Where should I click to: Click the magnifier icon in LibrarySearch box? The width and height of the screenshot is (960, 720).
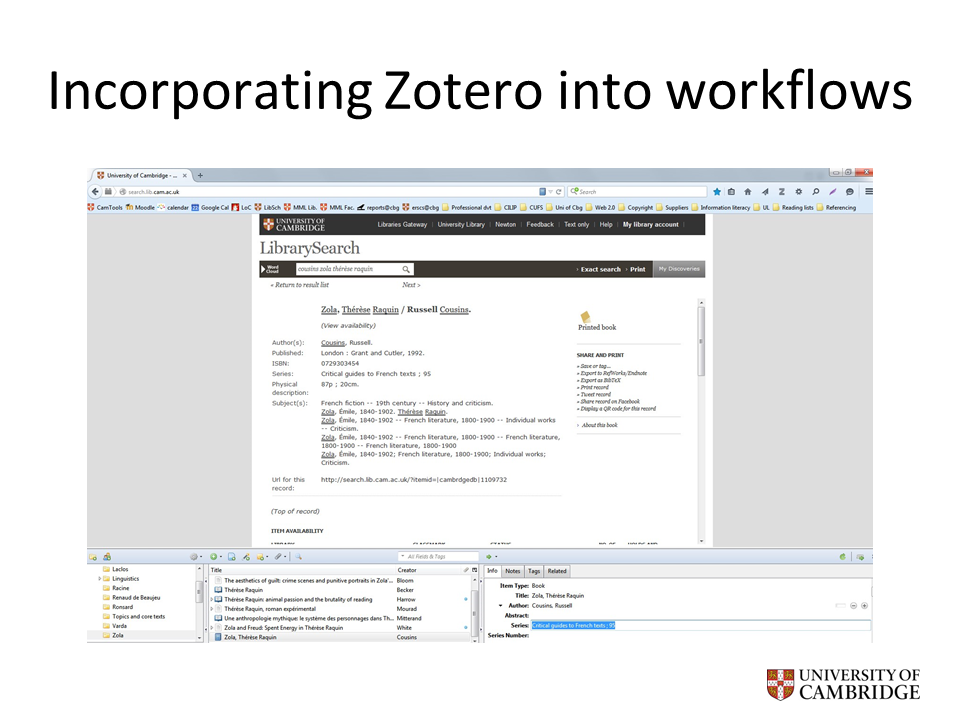click(x=406, y=269)
